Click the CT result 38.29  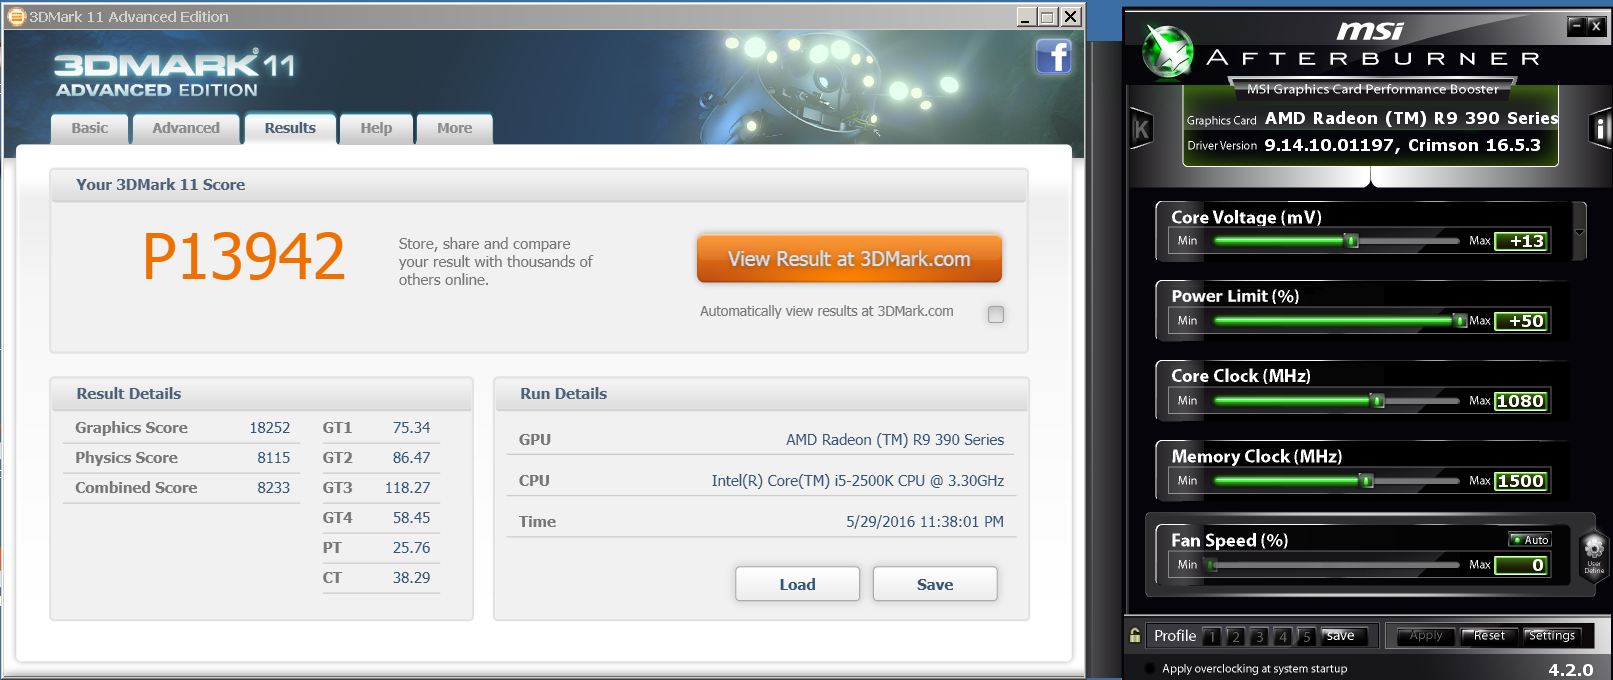coord(411,577)
